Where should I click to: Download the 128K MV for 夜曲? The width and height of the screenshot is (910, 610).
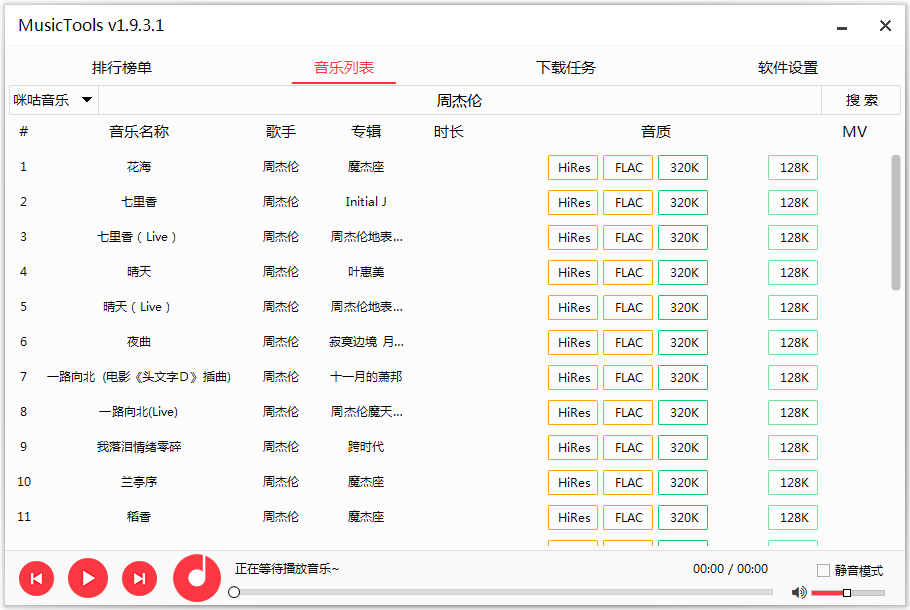pos(792,342)
